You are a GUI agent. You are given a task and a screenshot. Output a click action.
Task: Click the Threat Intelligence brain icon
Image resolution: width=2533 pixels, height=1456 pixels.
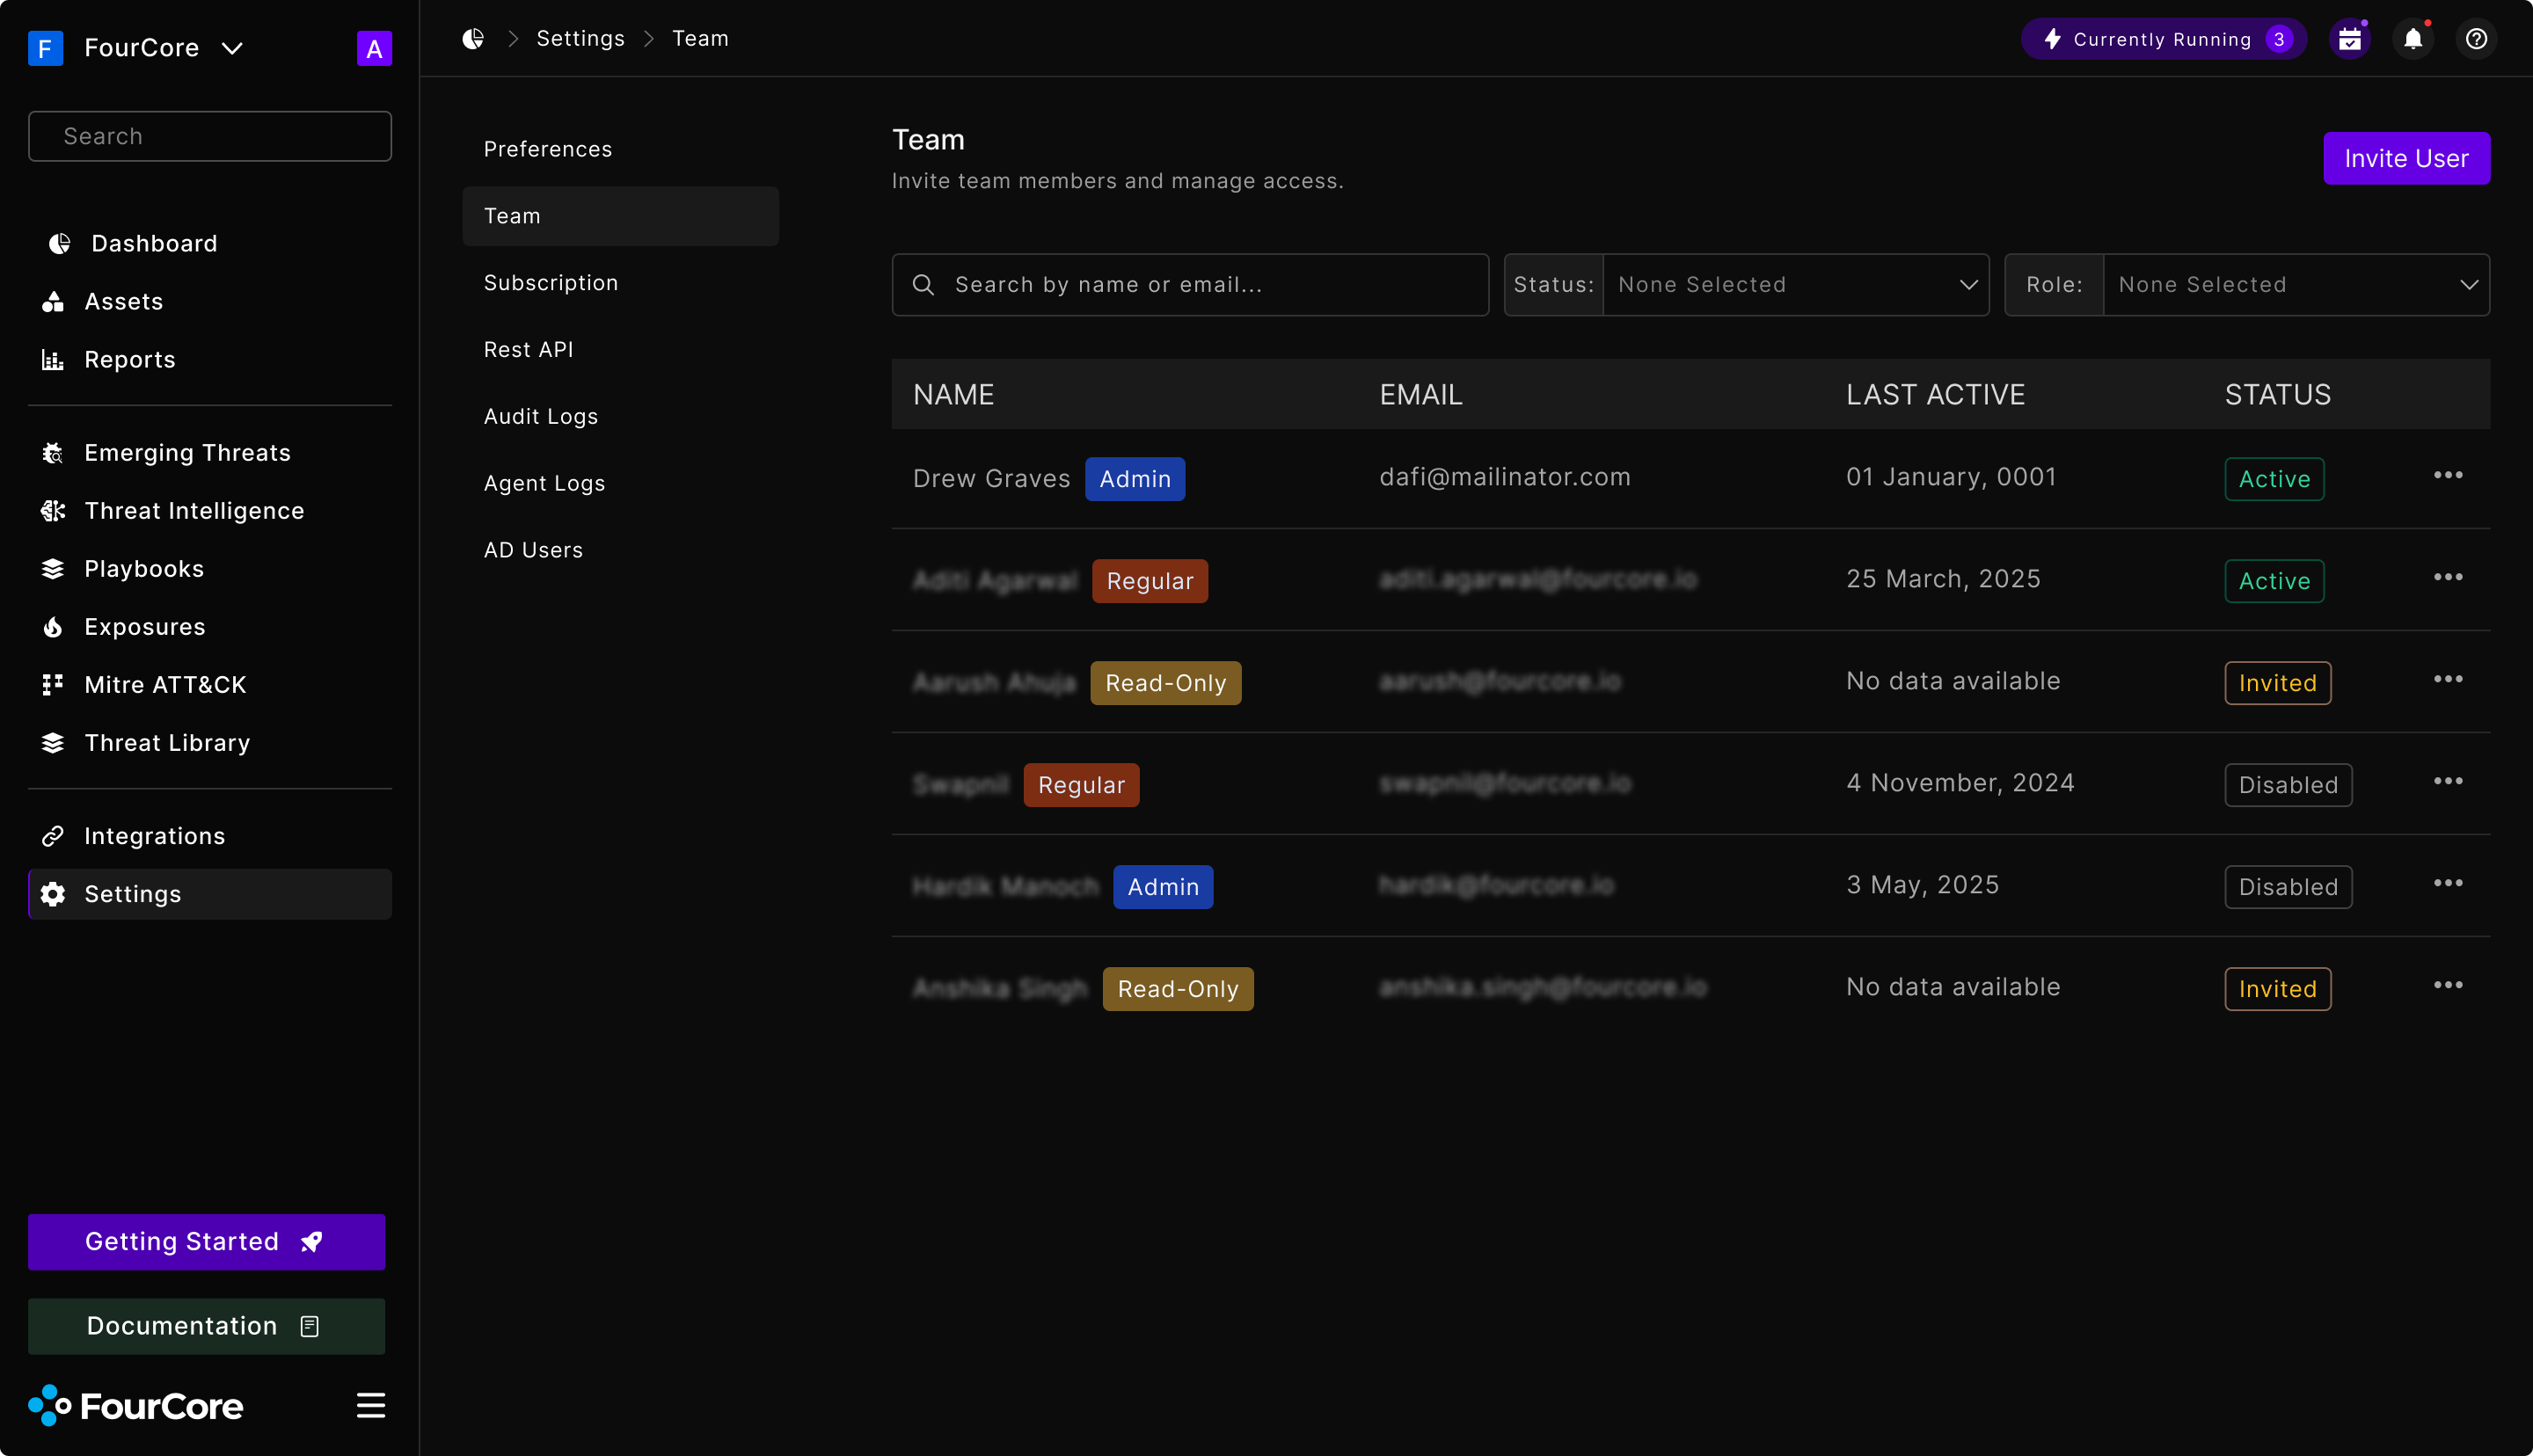coord(53,511)
